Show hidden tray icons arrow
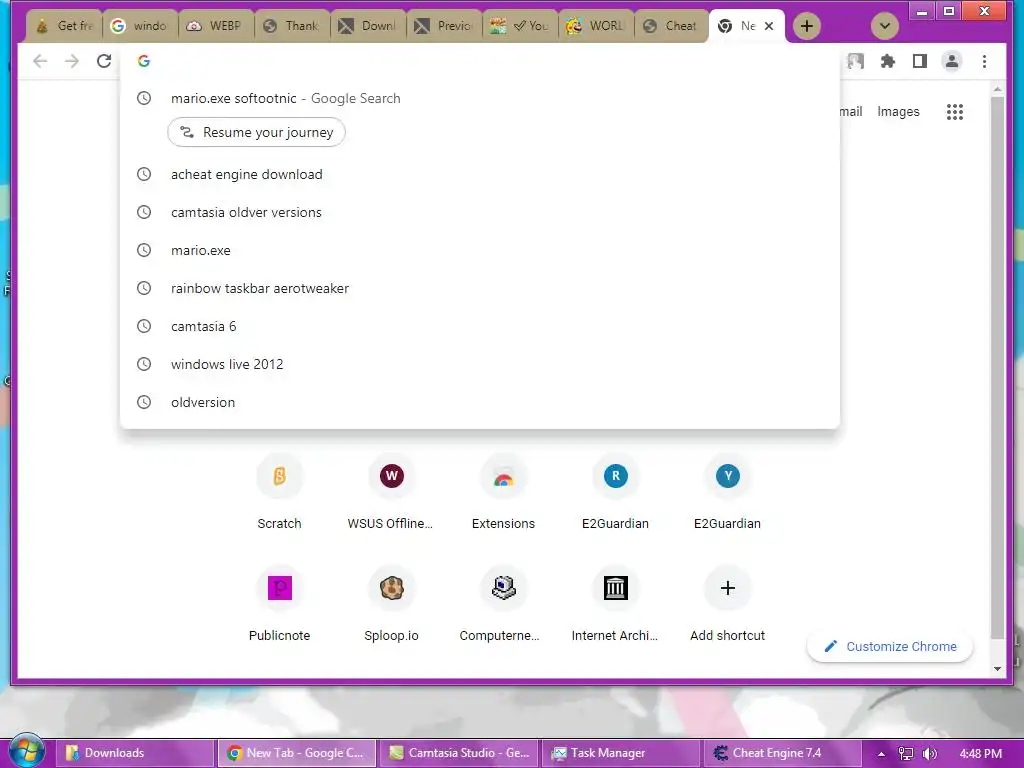Image resolution: width=1024 pixels, height=768 pixels. point(881,754)
